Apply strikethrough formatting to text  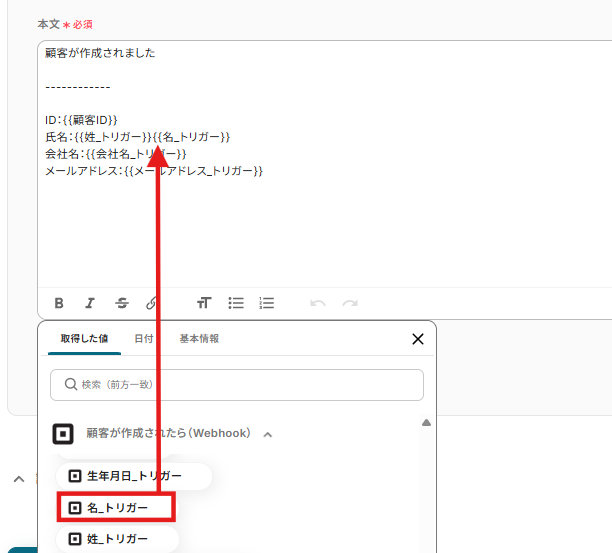pyautogui.click(x=122, y=303)
